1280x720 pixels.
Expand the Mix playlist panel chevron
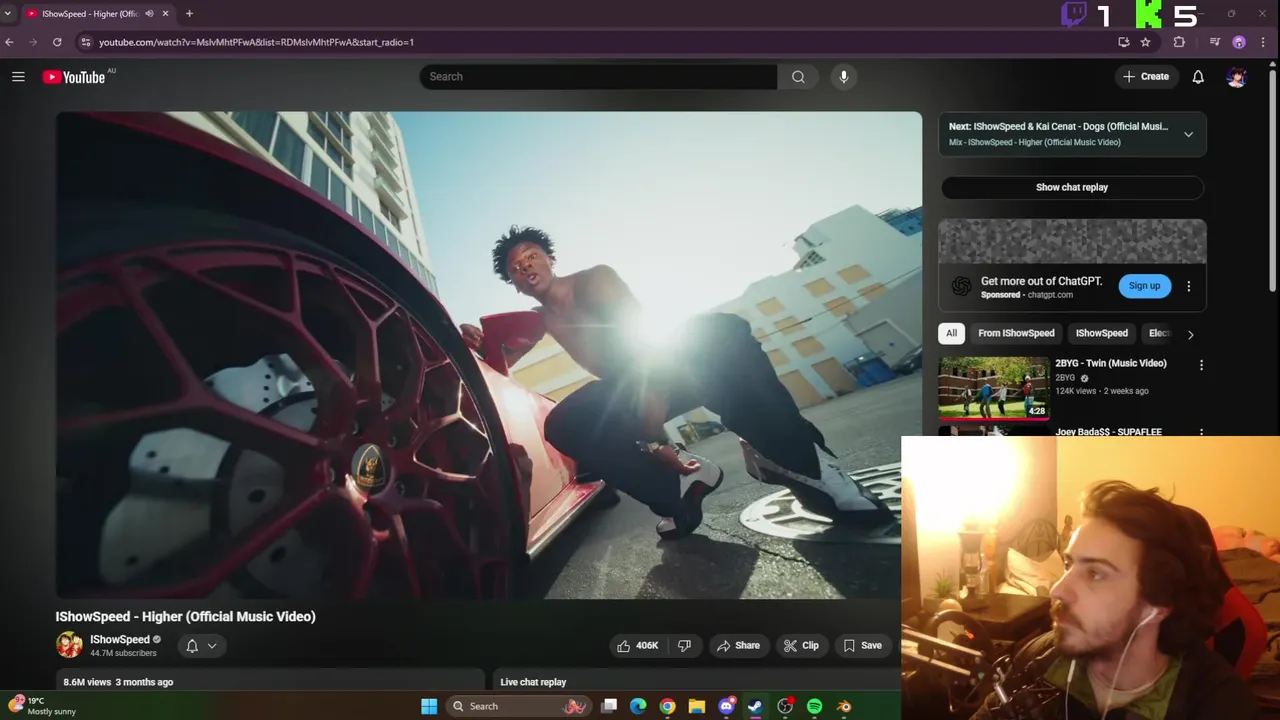[1188, 134]
